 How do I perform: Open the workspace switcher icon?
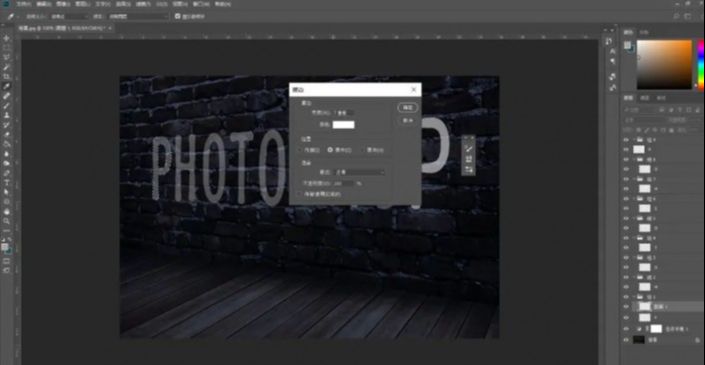click(x=688, y=16)
